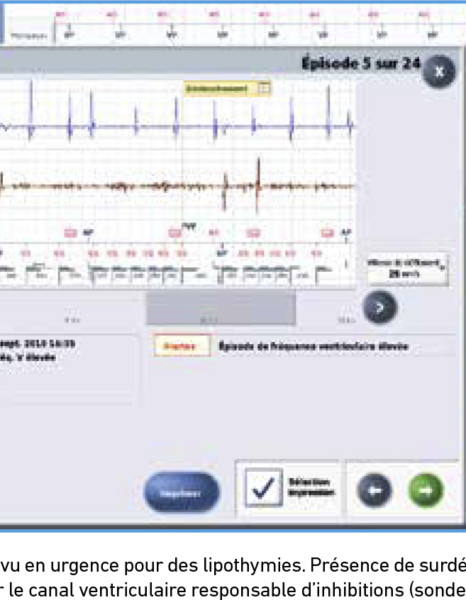The width and height of the screenshot is (466, 600).
Task: Click the tall spike on the ventricular channel
Action: click(x=259, y=184)
